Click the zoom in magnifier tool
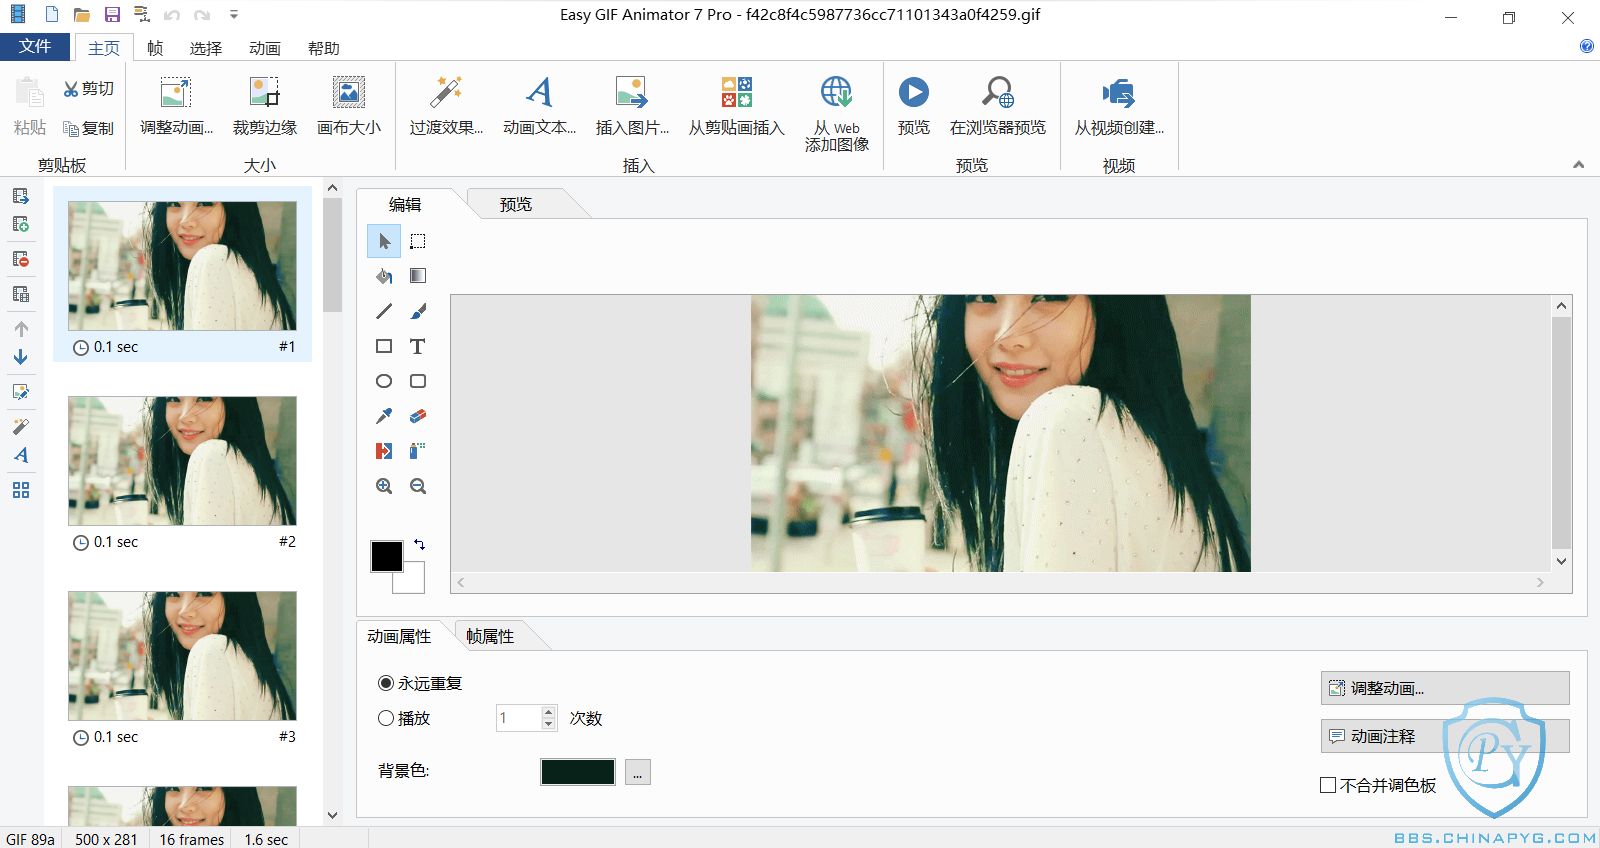The width and height of the screenshot is (1600, 848). tap(384, 486)
